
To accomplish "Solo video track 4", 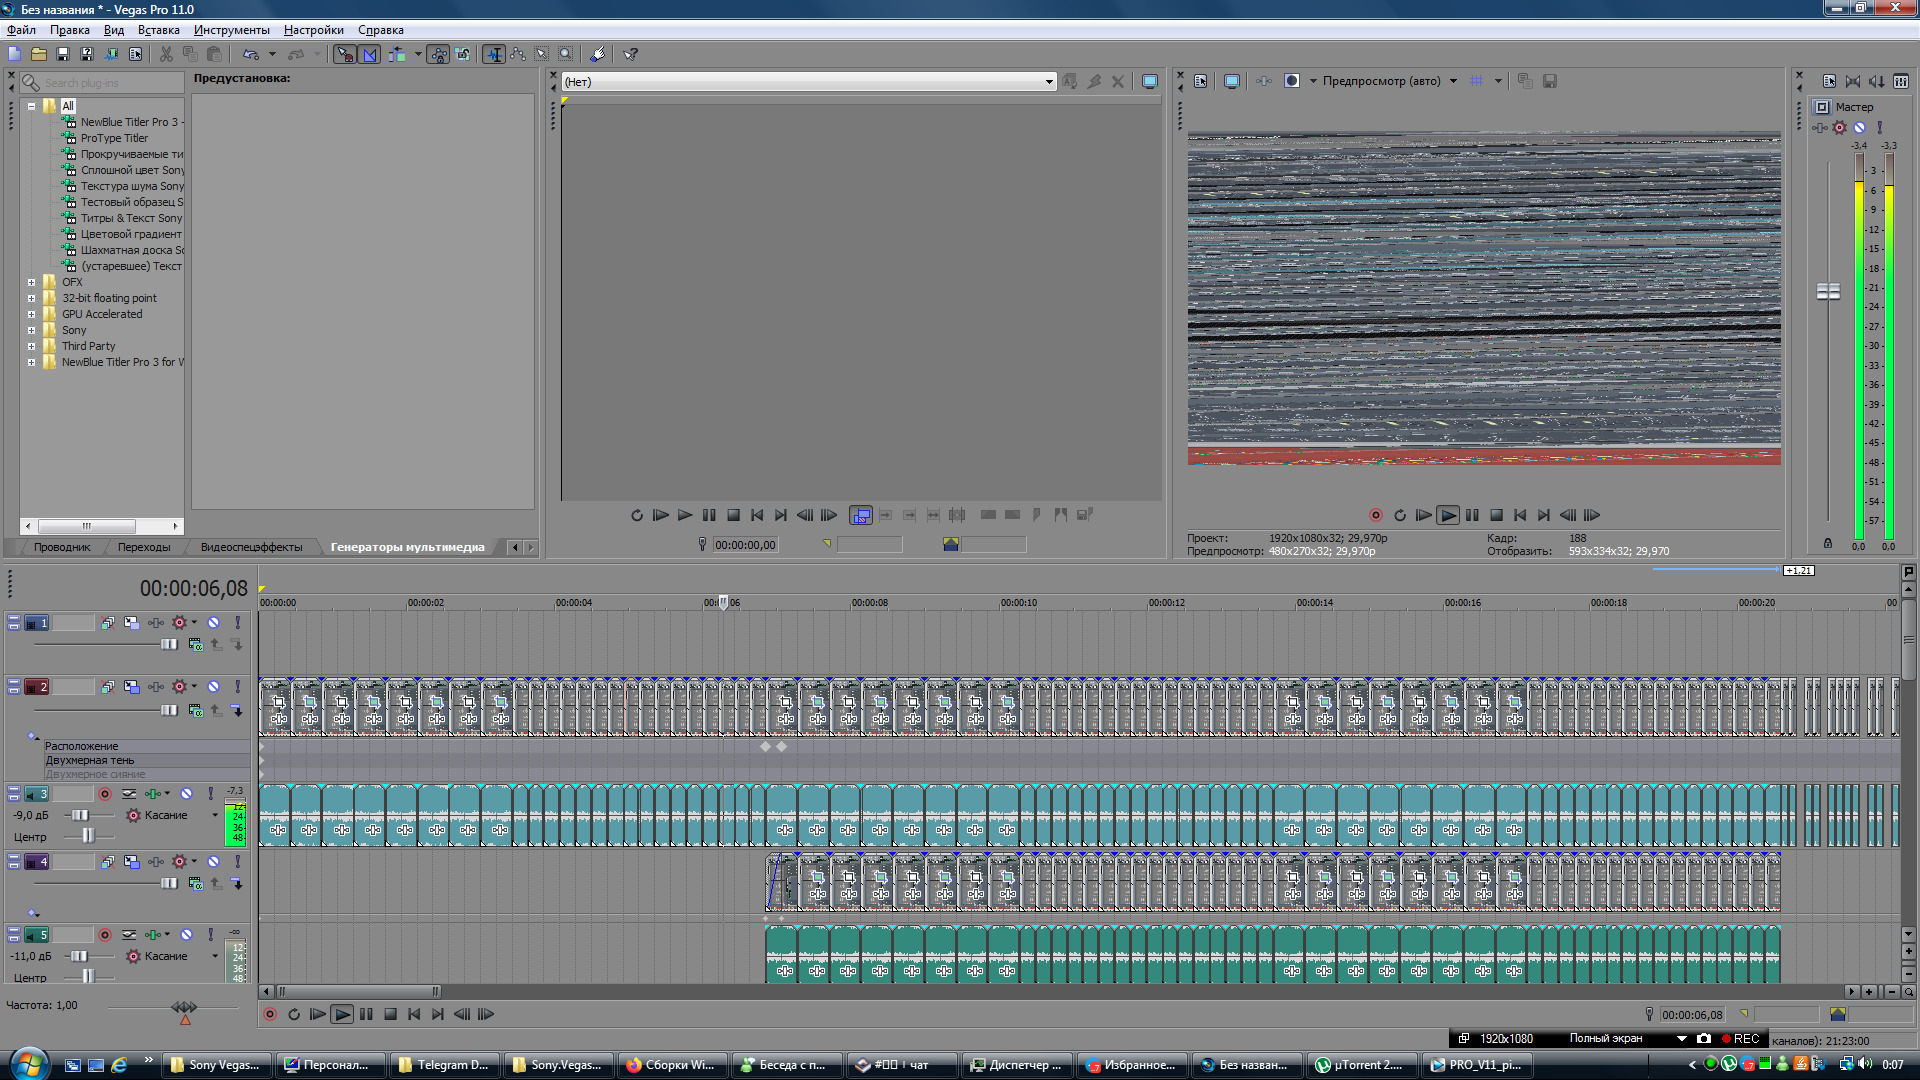I will pyautogui.click(x=237, y=861).
